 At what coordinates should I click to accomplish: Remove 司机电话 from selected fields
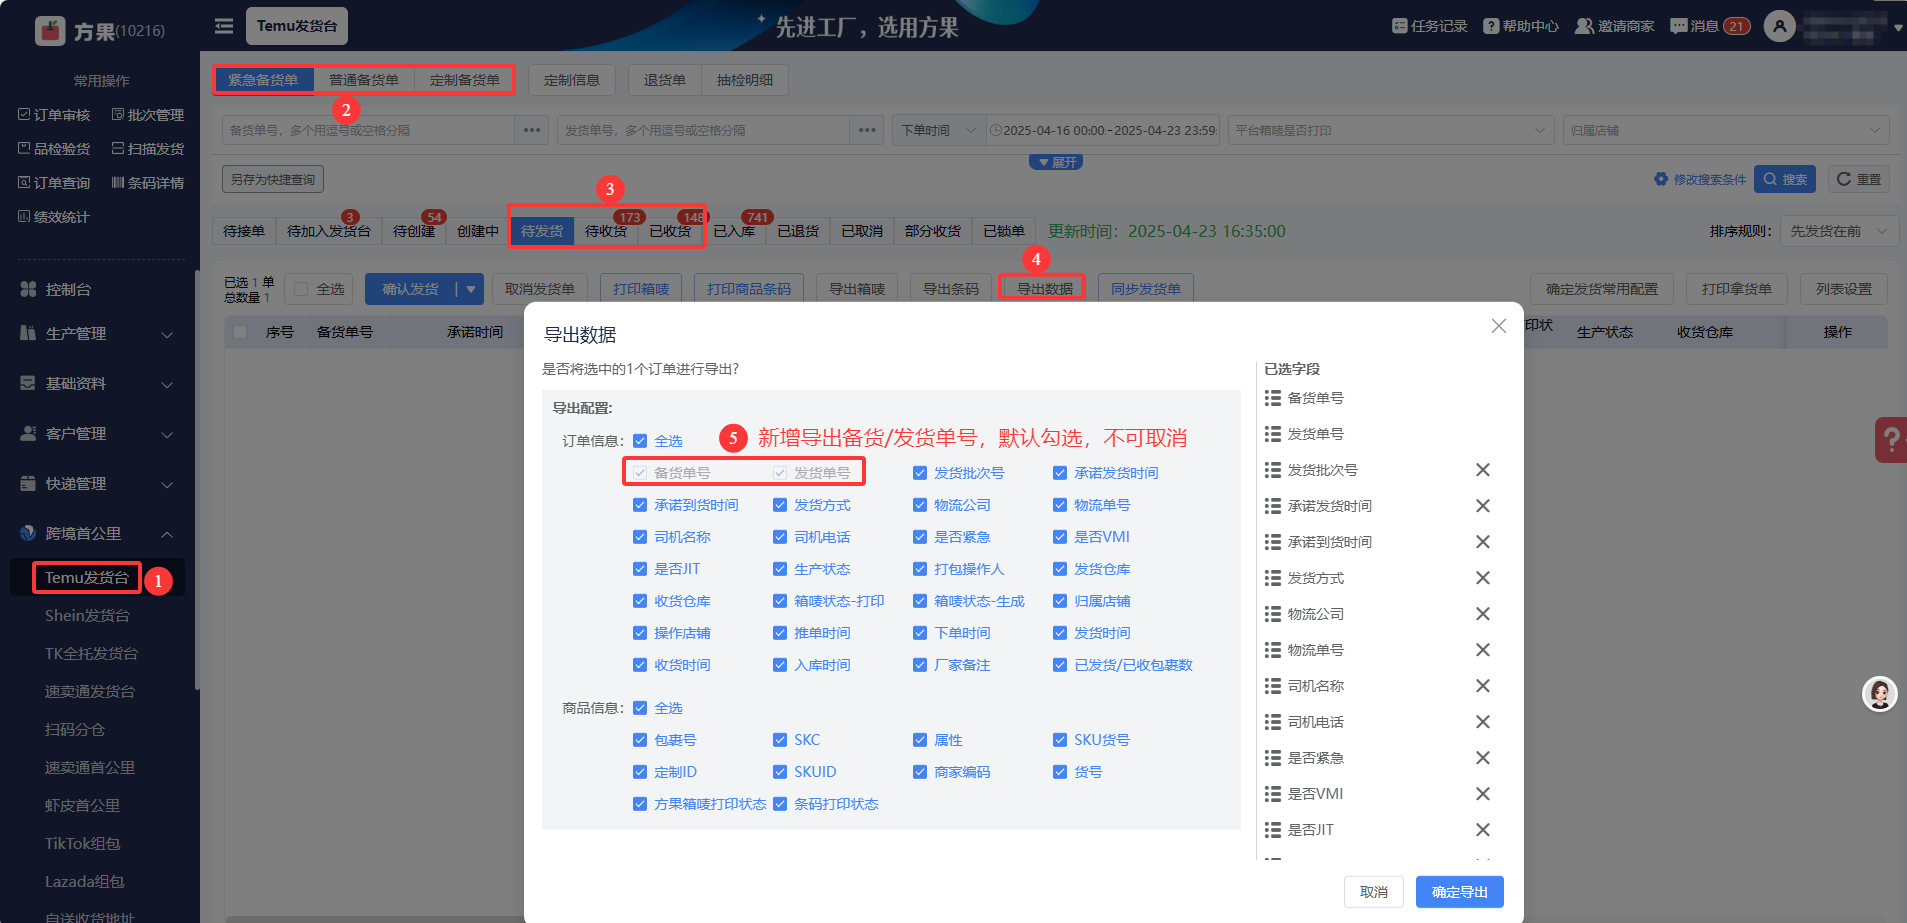pos(1483,722)
